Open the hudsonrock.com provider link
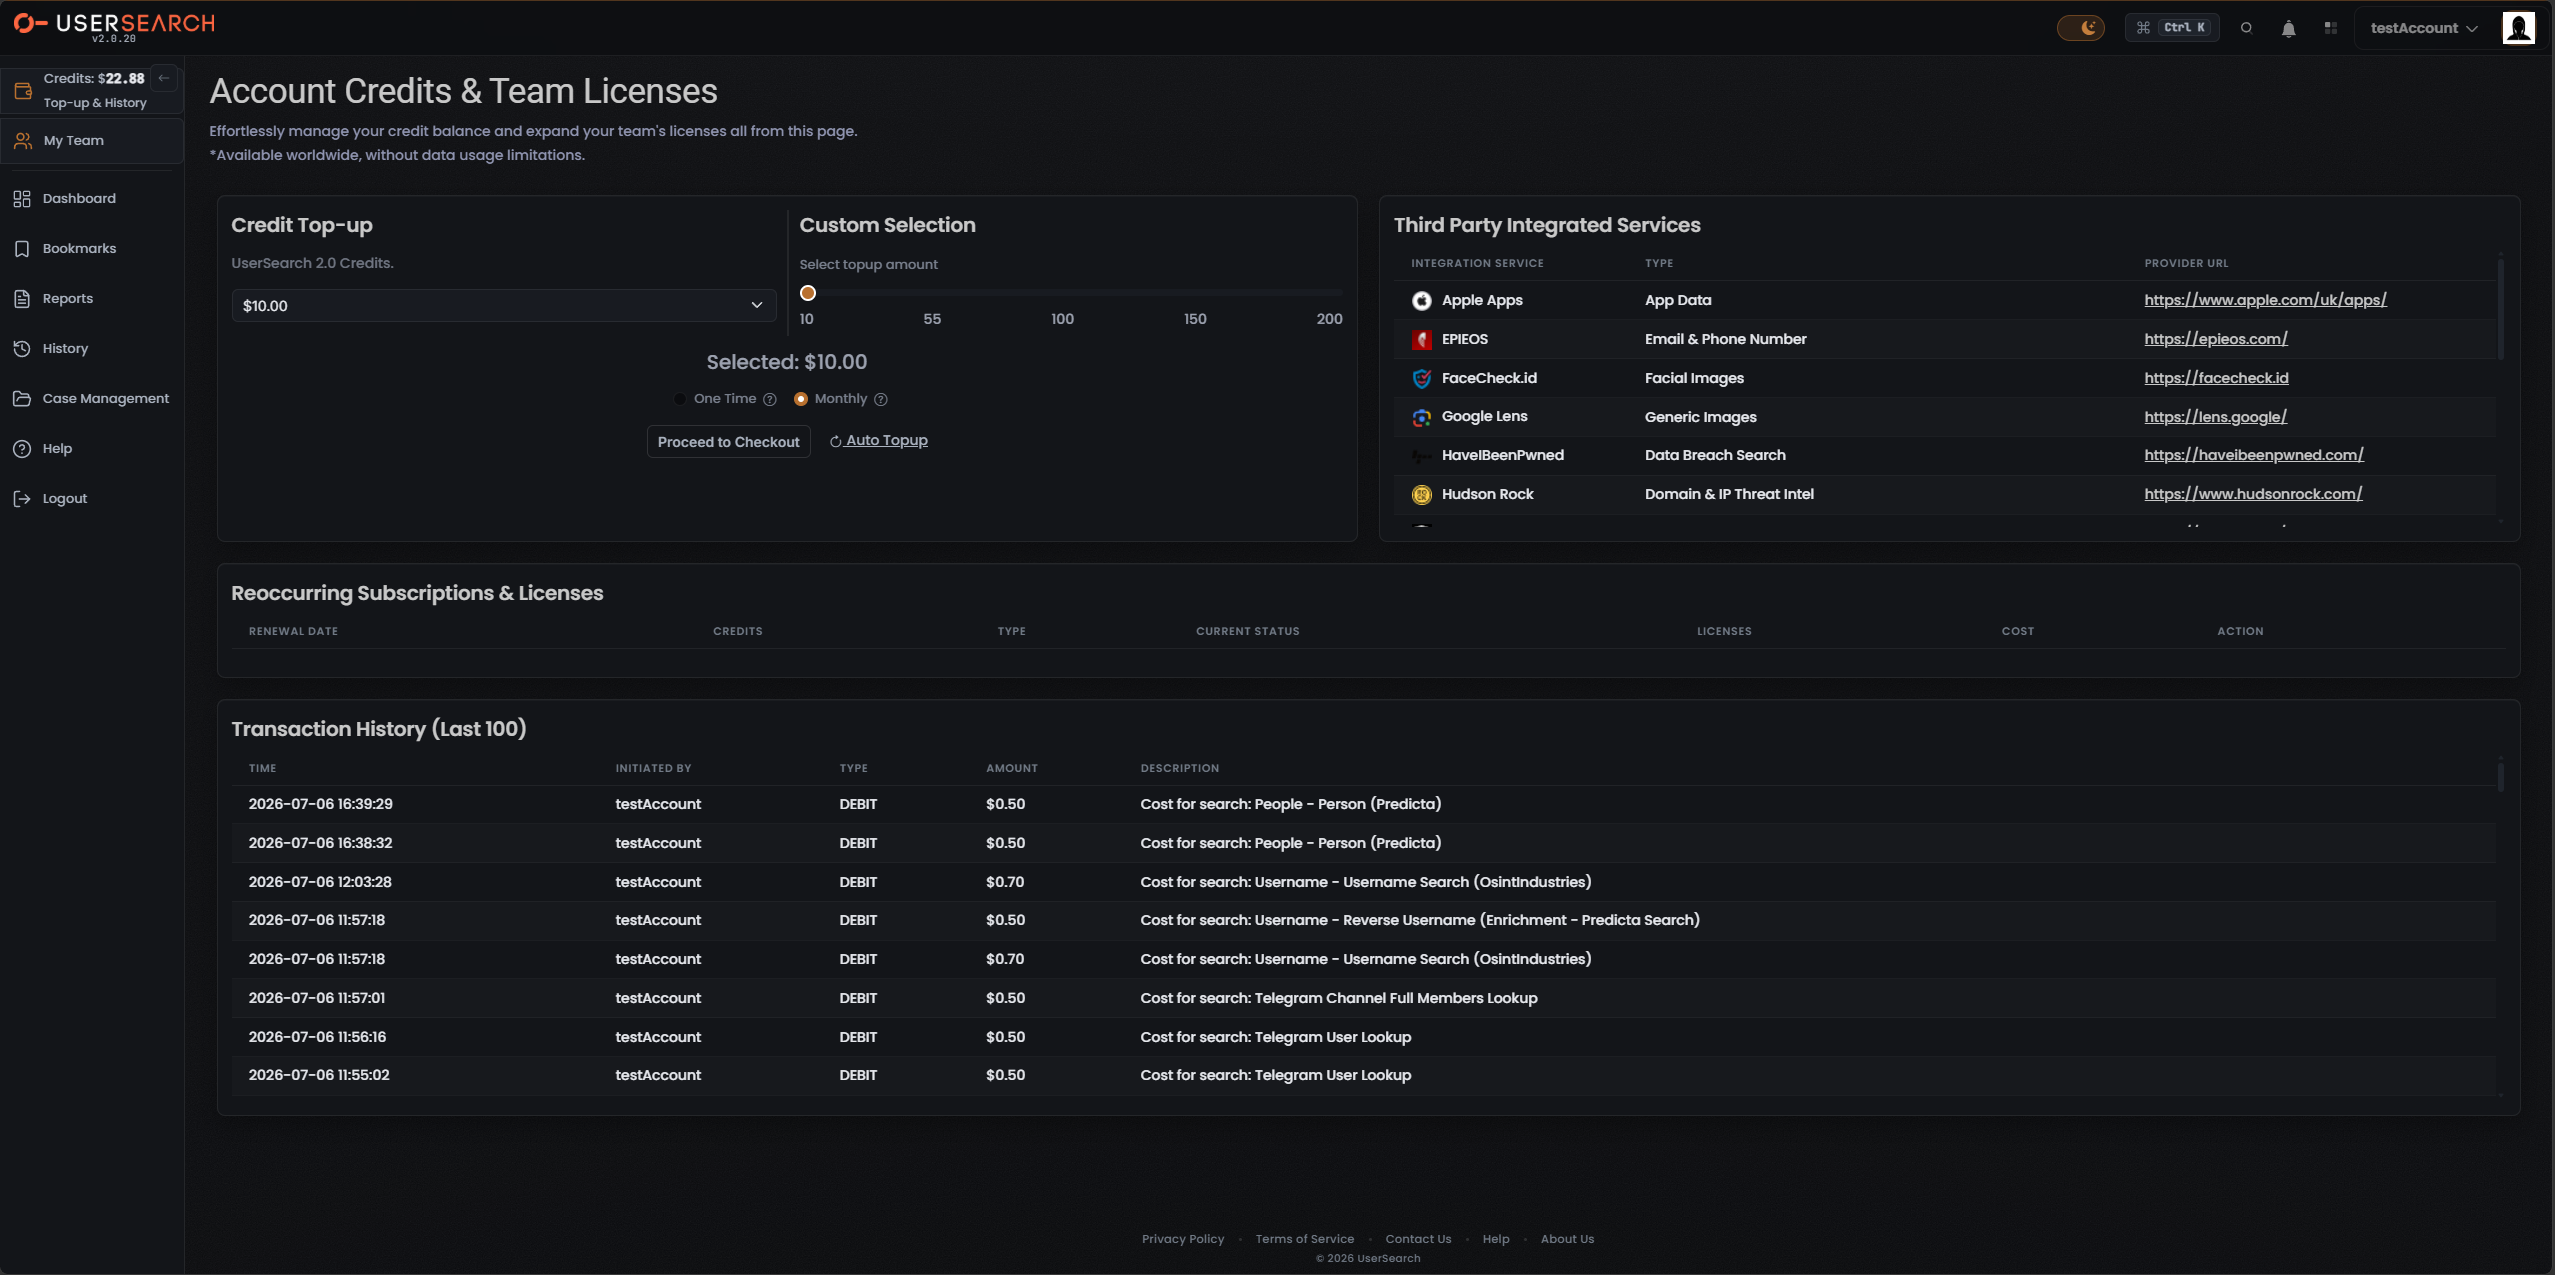Screen dimensions: 2555x1275 tap(2253, 494)
